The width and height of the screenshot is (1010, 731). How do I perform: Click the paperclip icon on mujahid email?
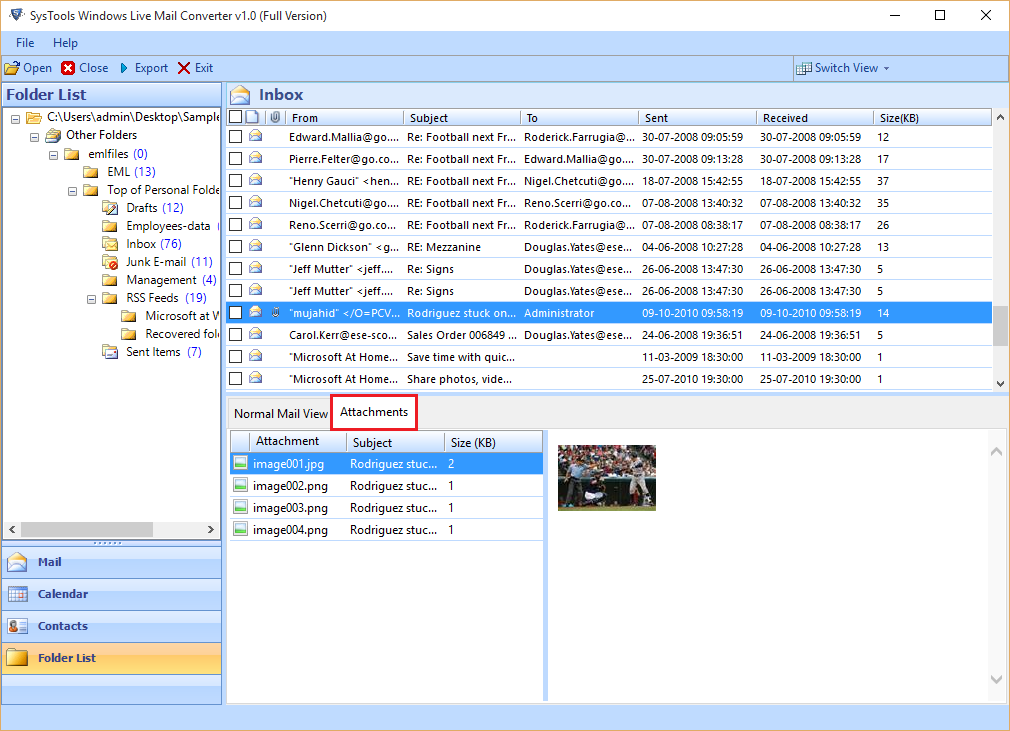point(275,313)
